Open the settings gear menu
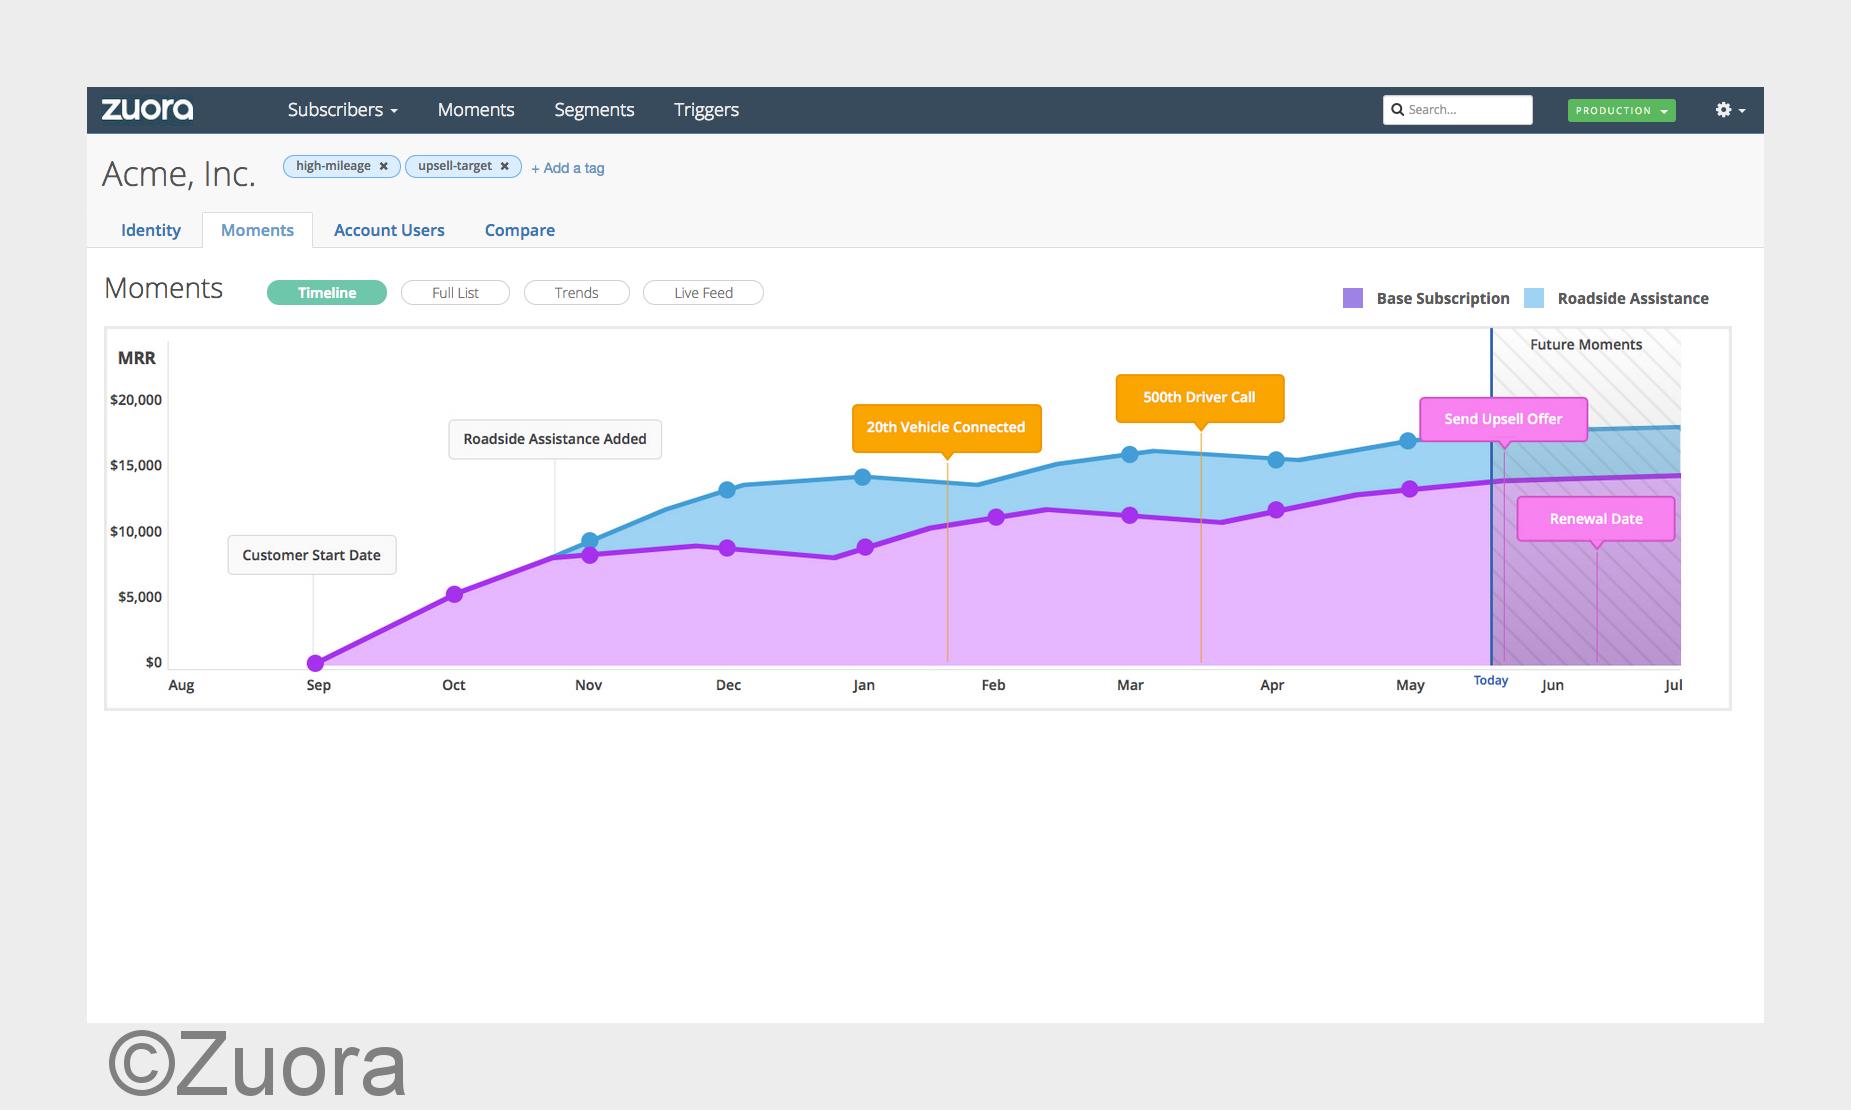1851x1110 pixels. click(x=1730, y=110)
